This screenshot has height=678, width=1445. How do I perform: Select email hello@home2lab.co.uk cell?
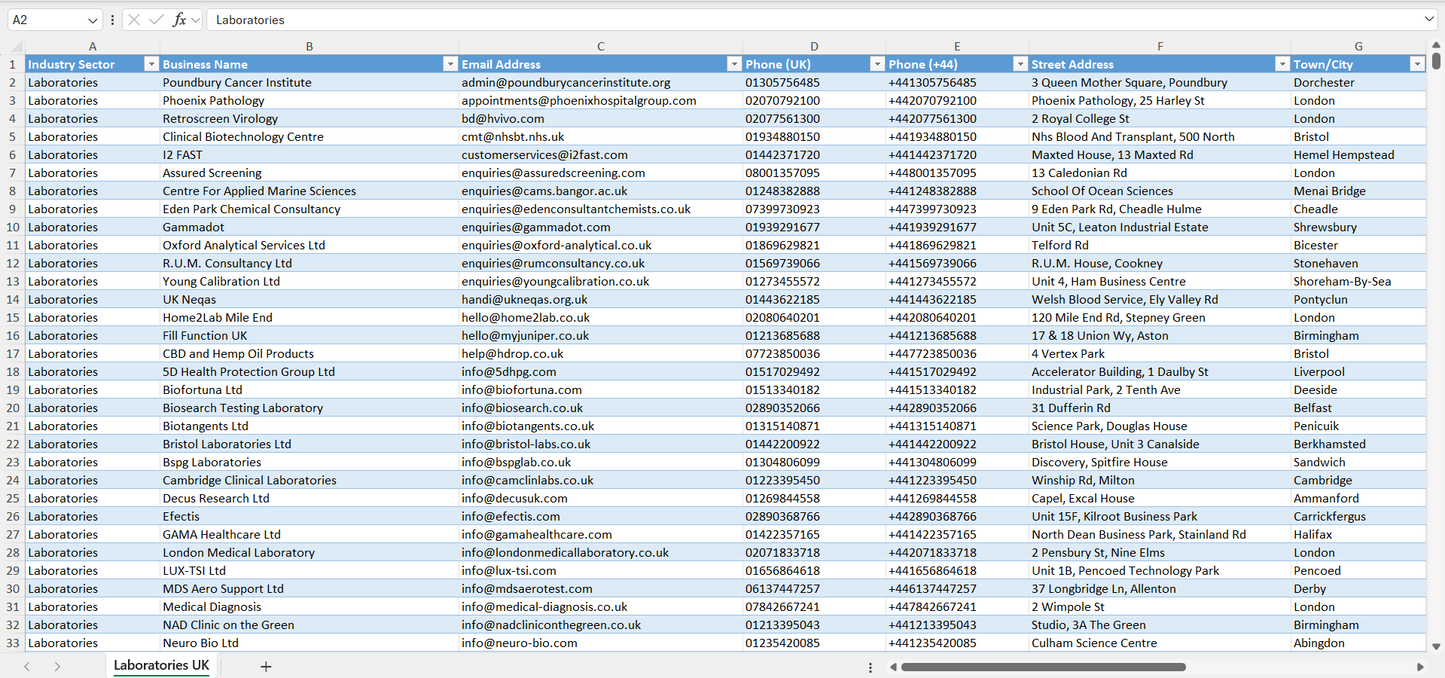[600, 317]
